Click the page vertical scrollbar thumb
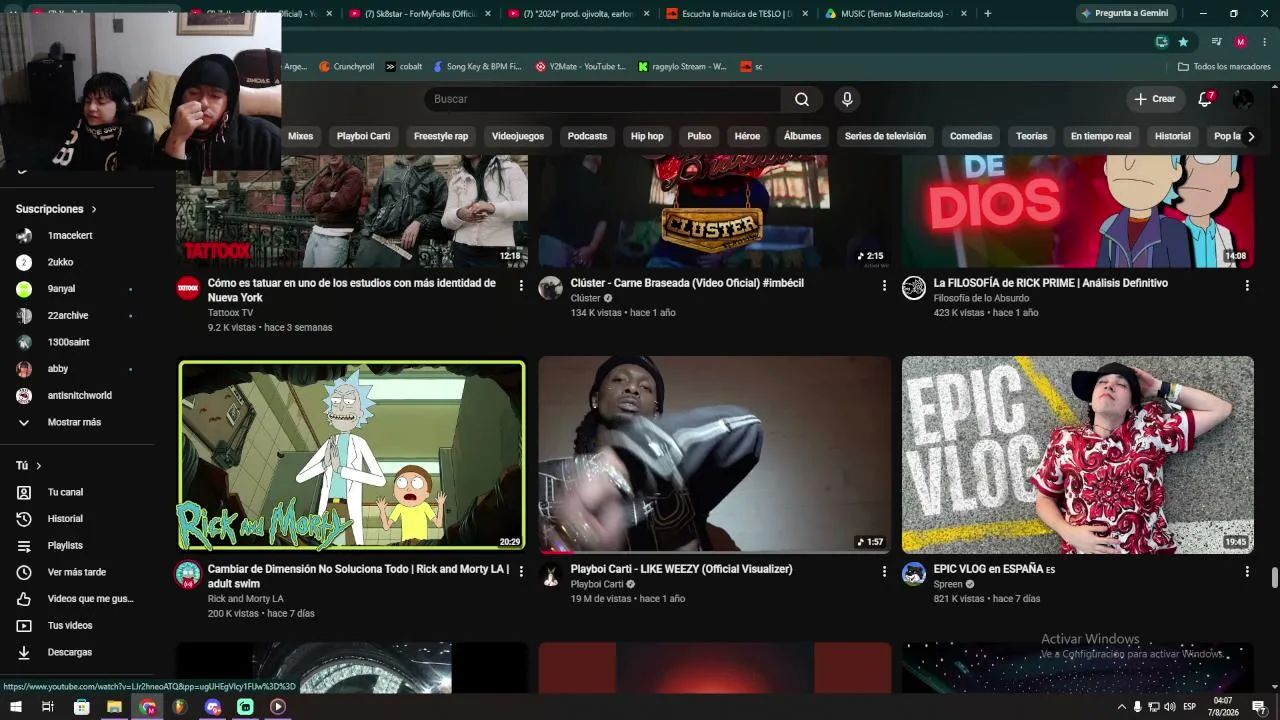 [x=1274, y=578]
